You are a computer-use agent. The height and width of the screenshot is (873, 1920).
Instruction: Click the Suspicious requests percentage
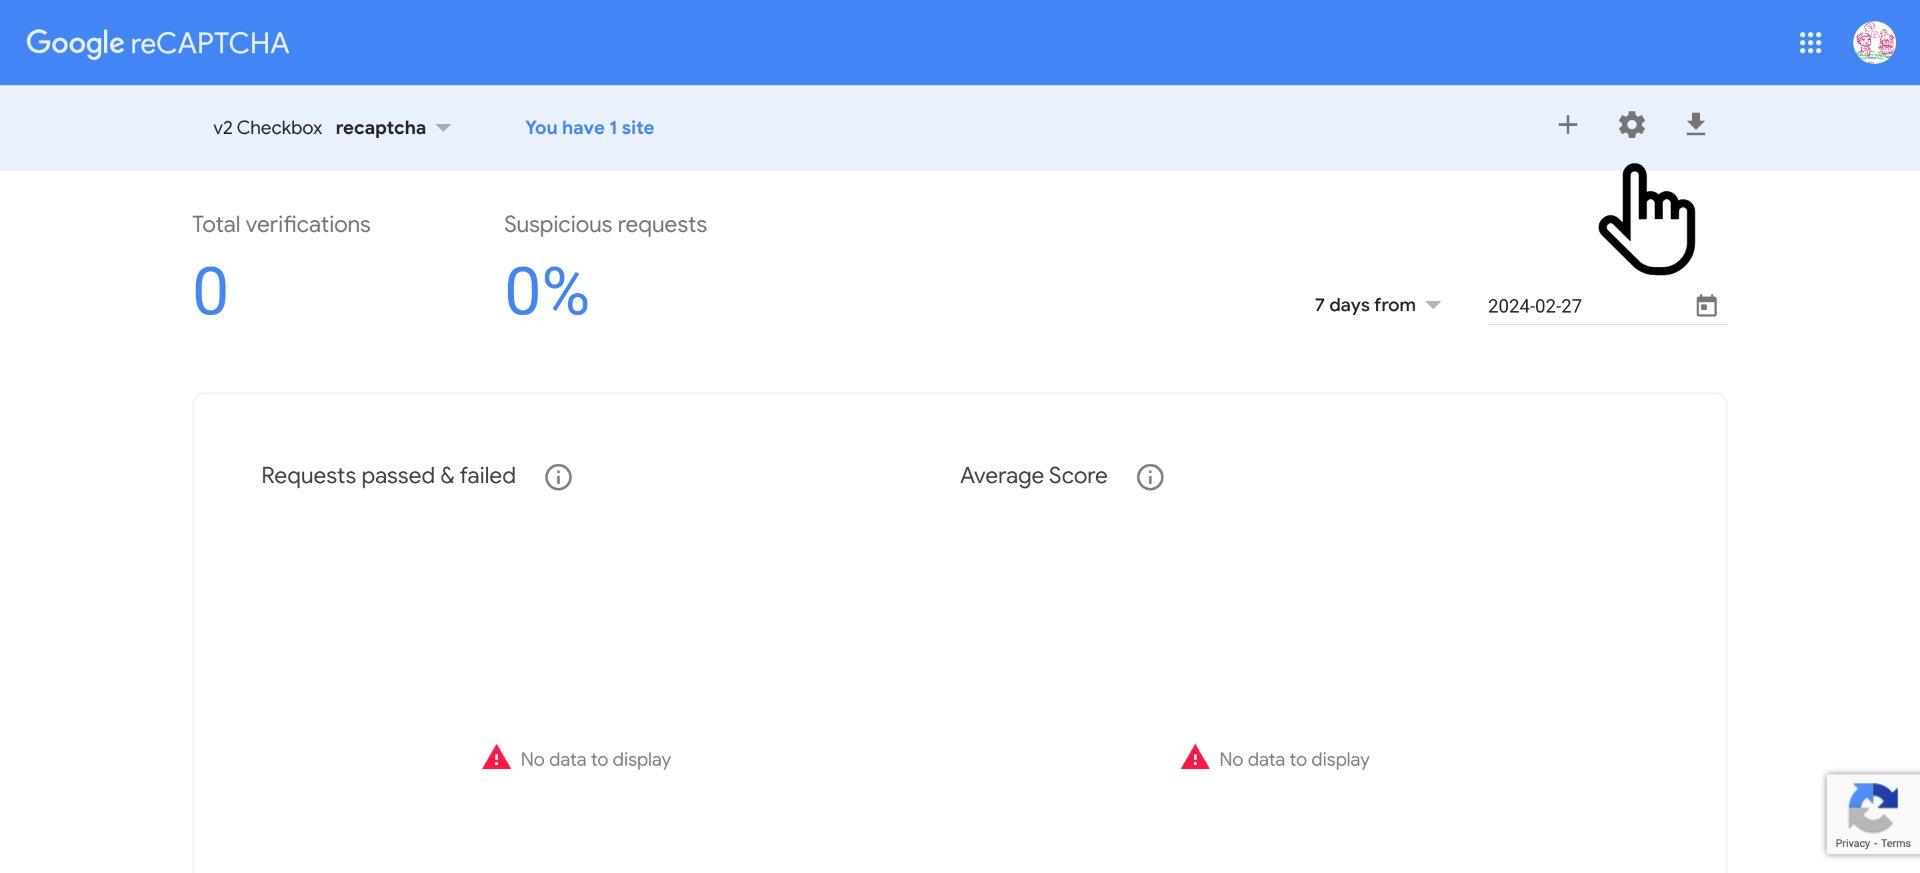click(547, 292)
